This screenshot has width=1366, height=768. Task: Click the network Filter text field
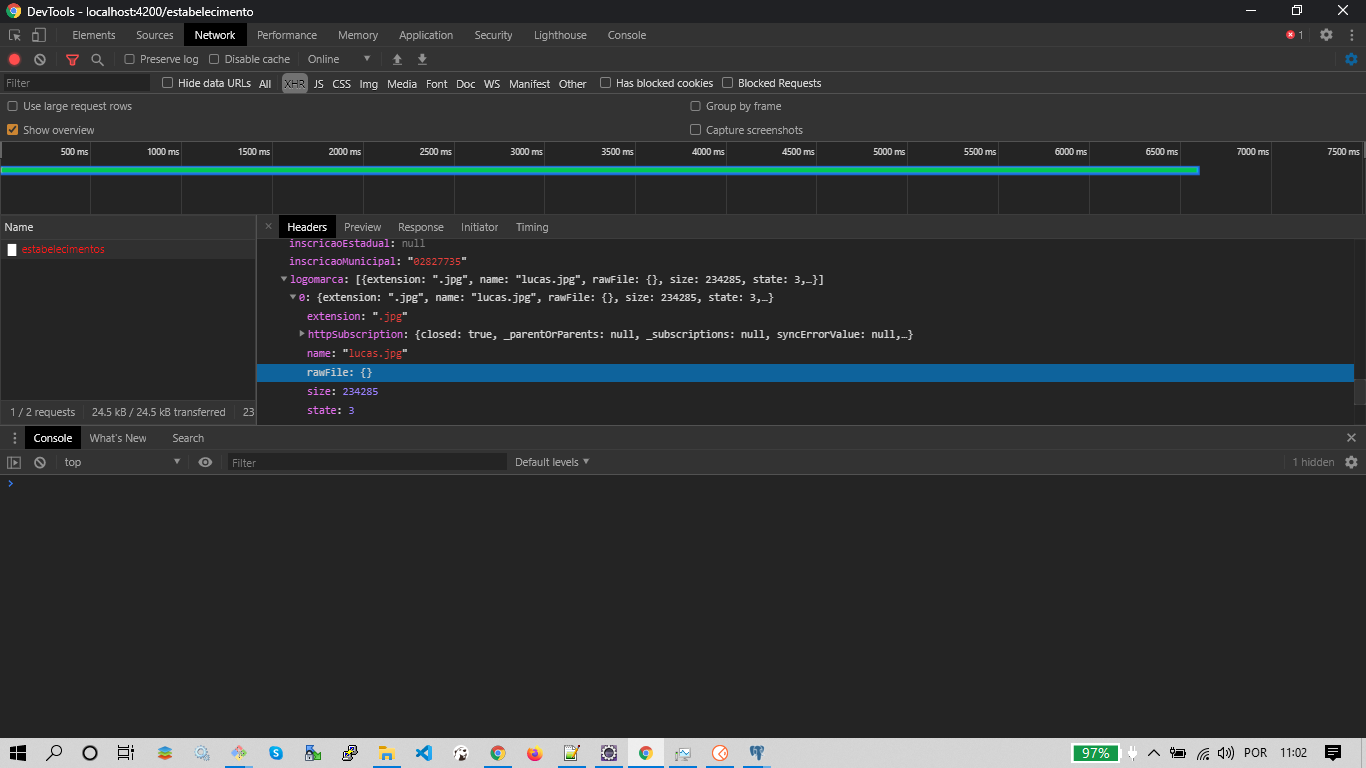[x=76, y=84]
